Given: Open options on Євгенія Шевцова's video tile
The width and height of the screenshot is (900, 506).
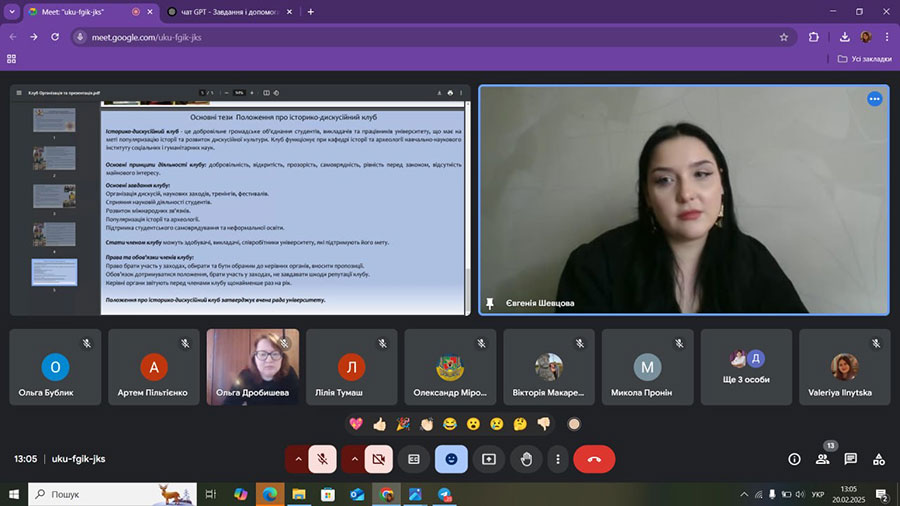Looking at the screenshot, I should tap(874, 99).
